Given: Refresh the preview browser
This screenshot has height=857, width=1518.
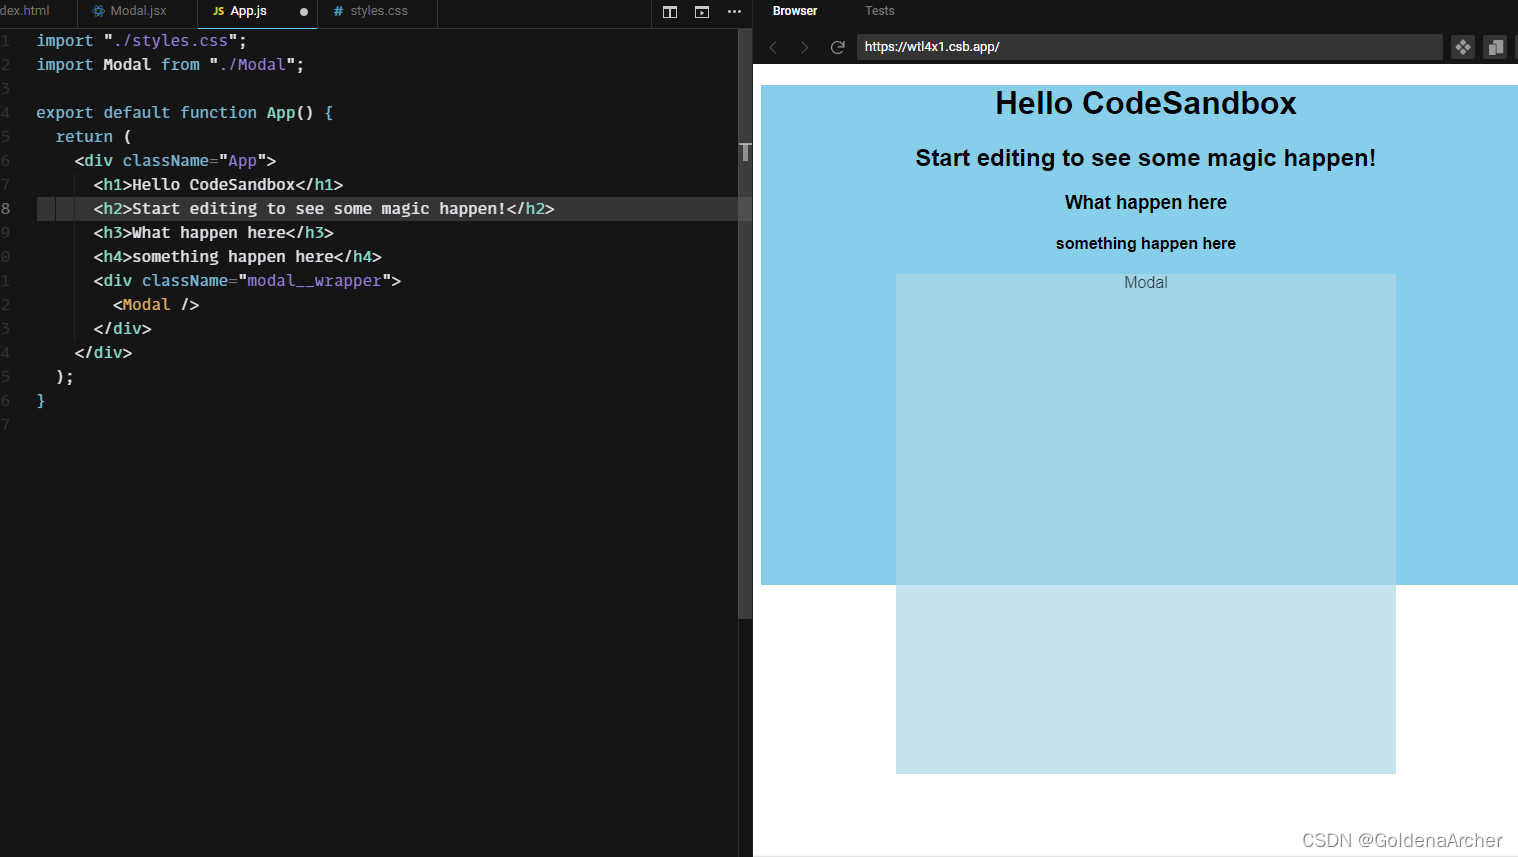Looking at the screenshot, I should tap(838, 47).
